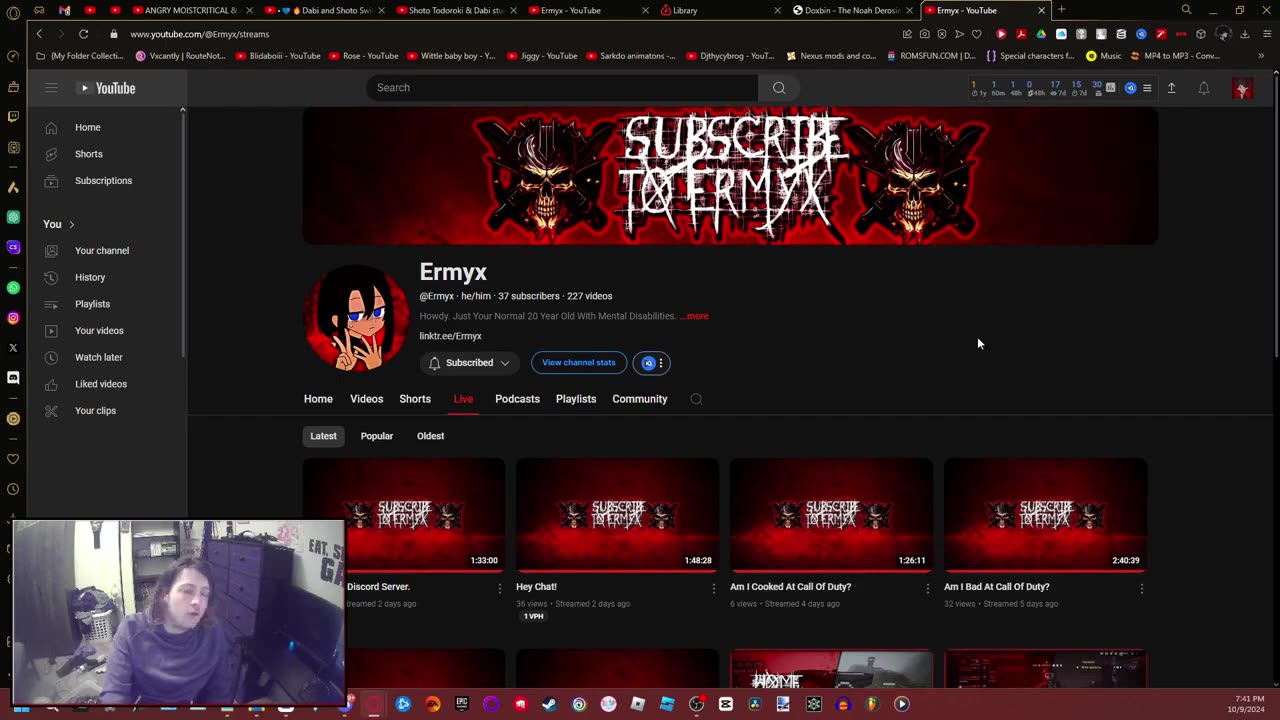
Task: Open Subscriptions in sidebar
Action: tap(105, 181)
